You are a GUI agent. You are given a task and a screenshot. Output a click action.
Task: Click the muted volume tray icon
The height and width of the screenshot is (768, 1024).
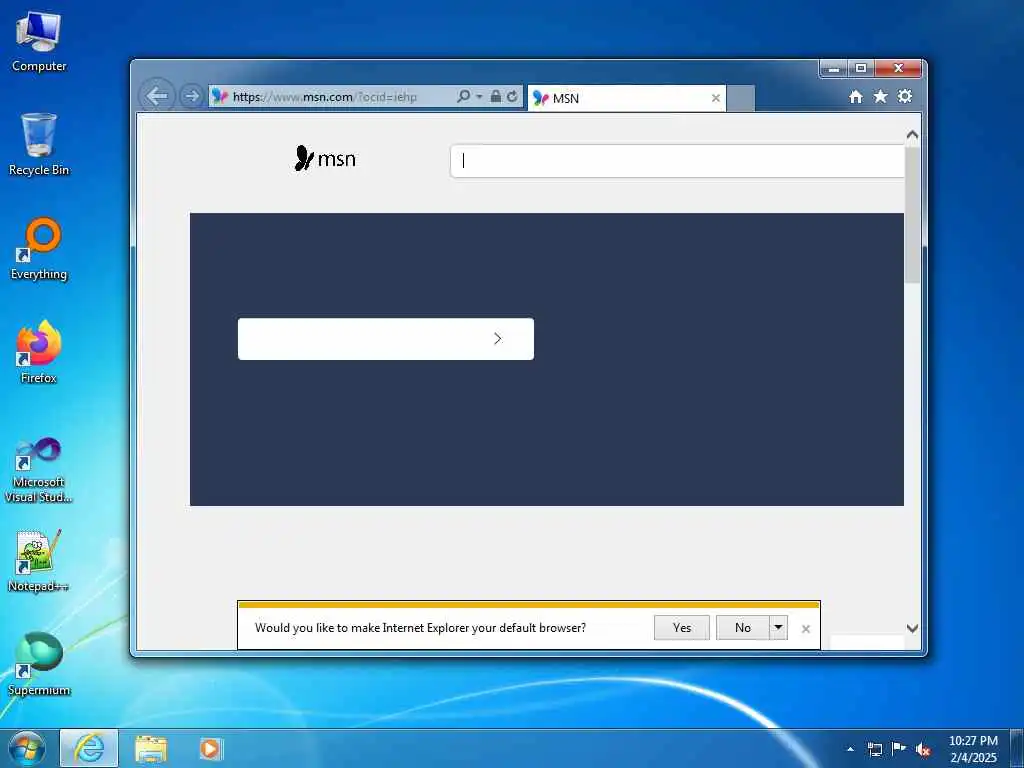(x=923, y=749)
